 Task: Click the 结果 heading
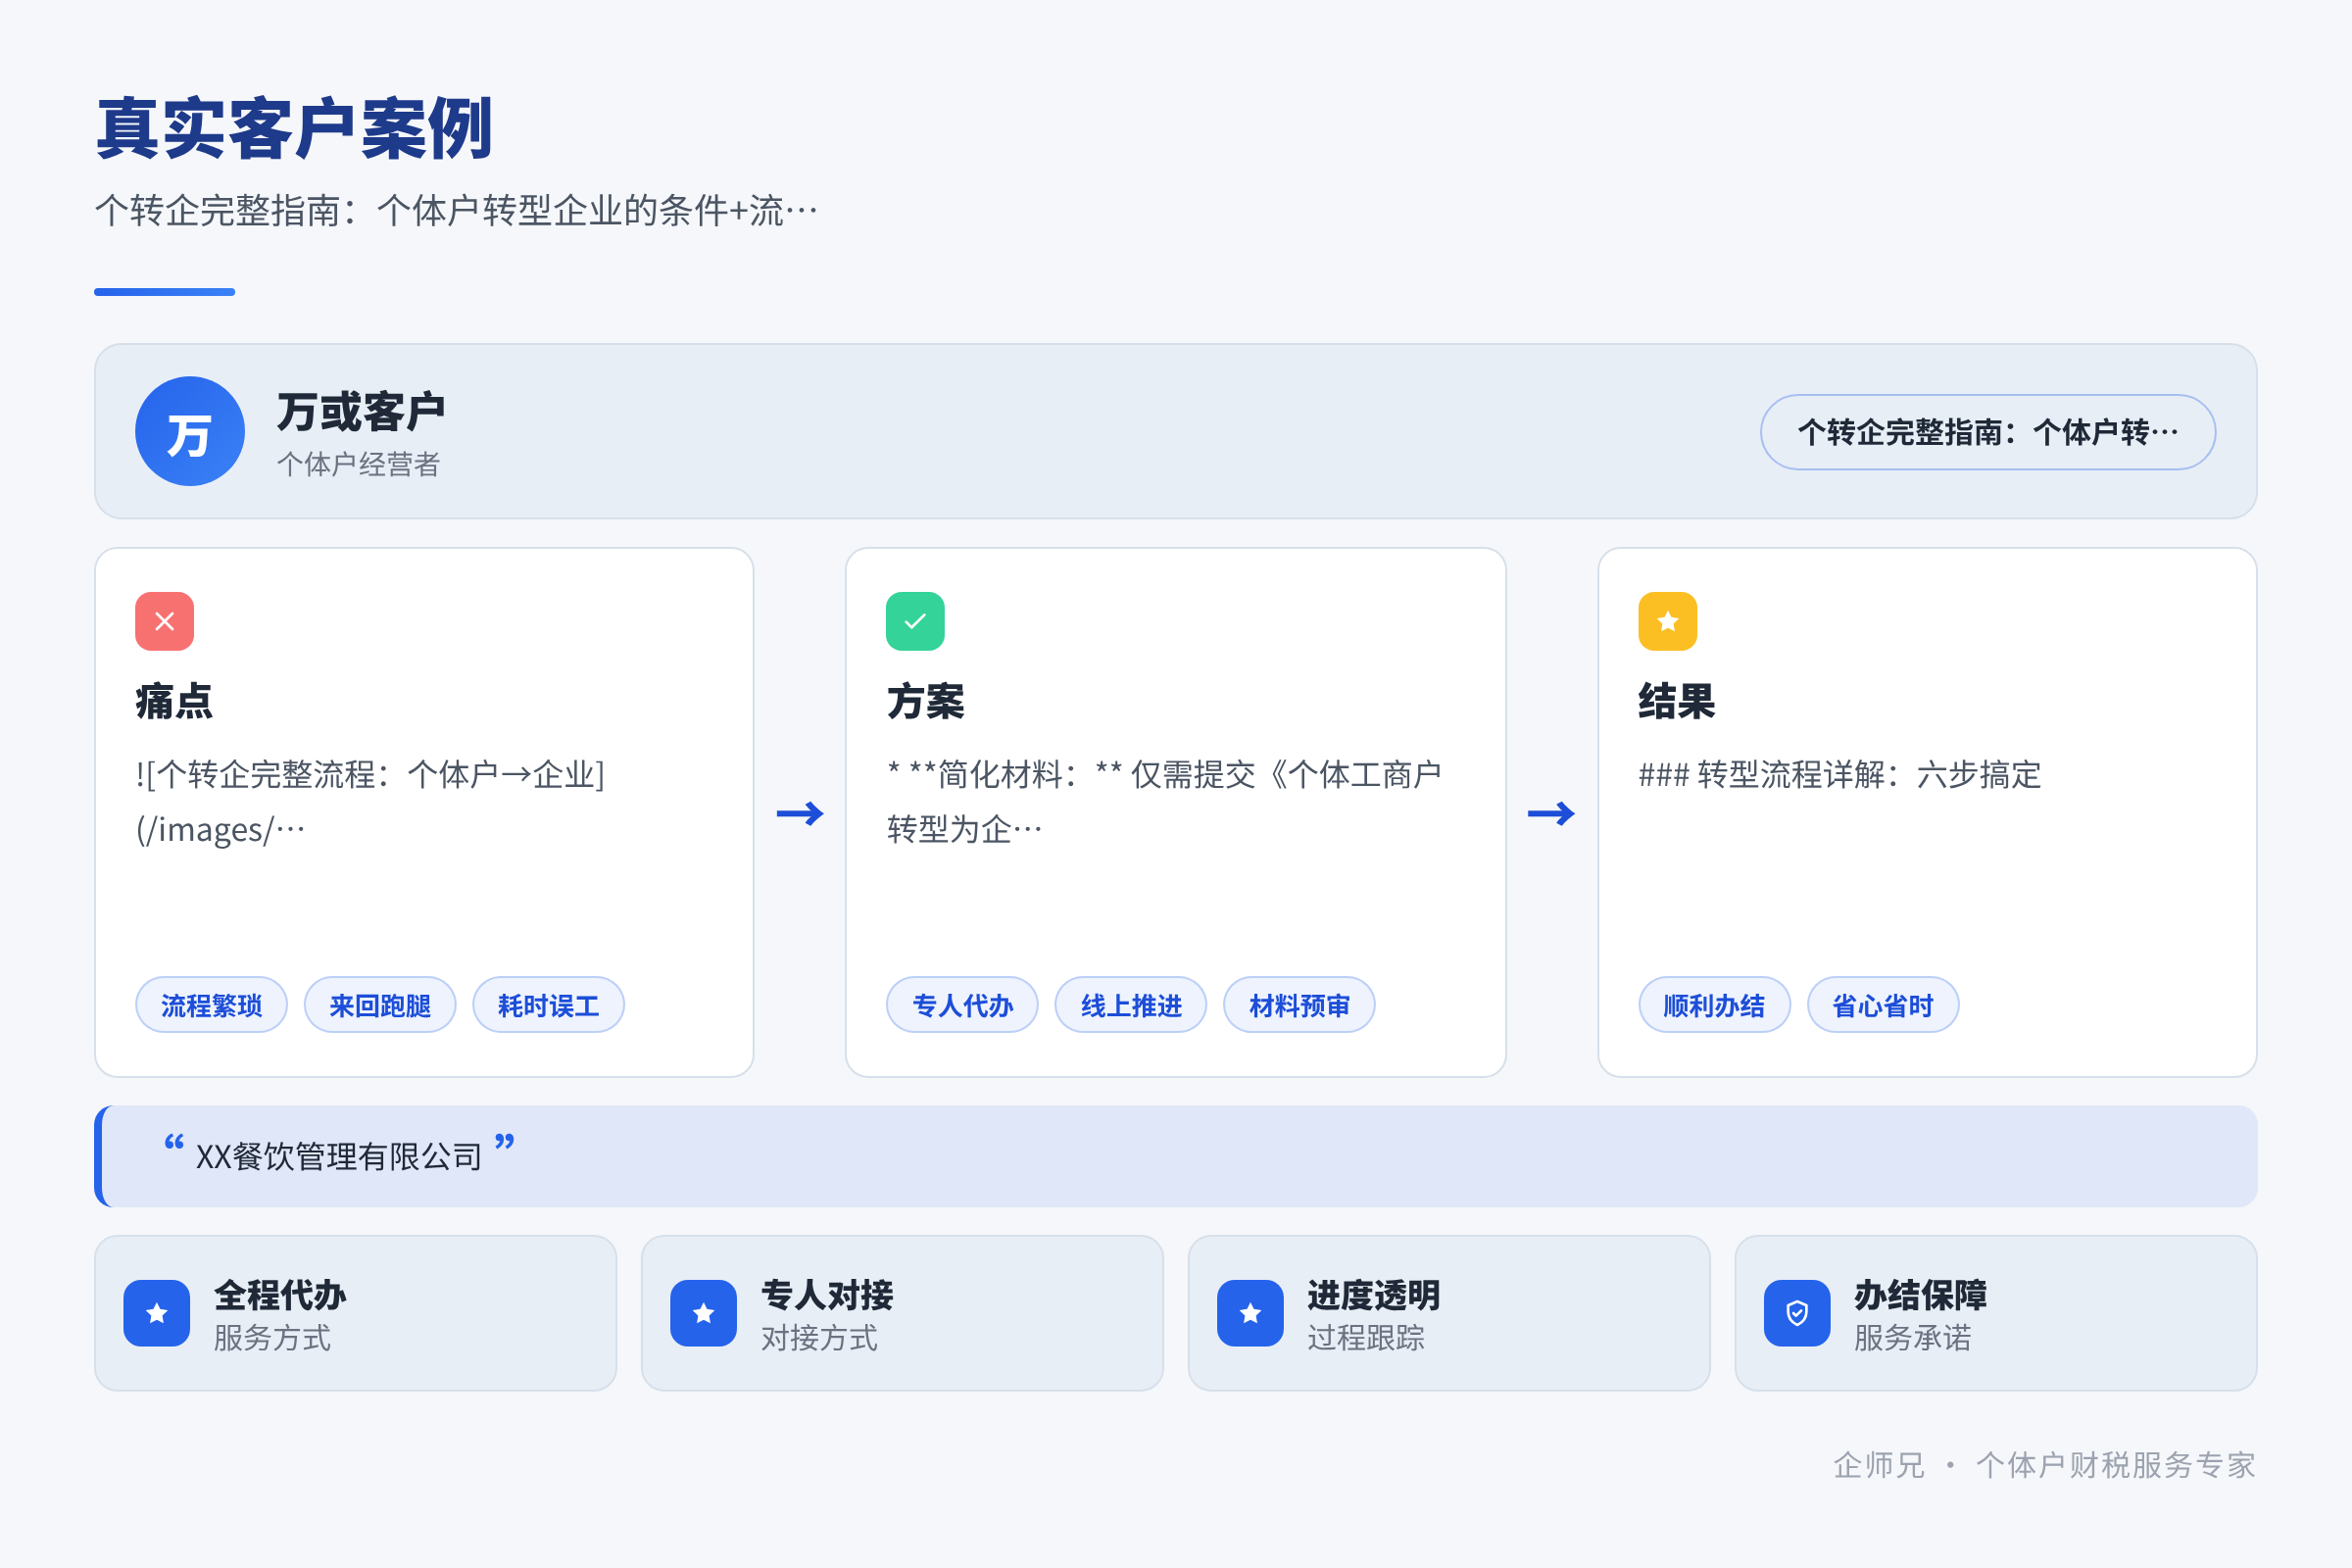click(1677, 701)
